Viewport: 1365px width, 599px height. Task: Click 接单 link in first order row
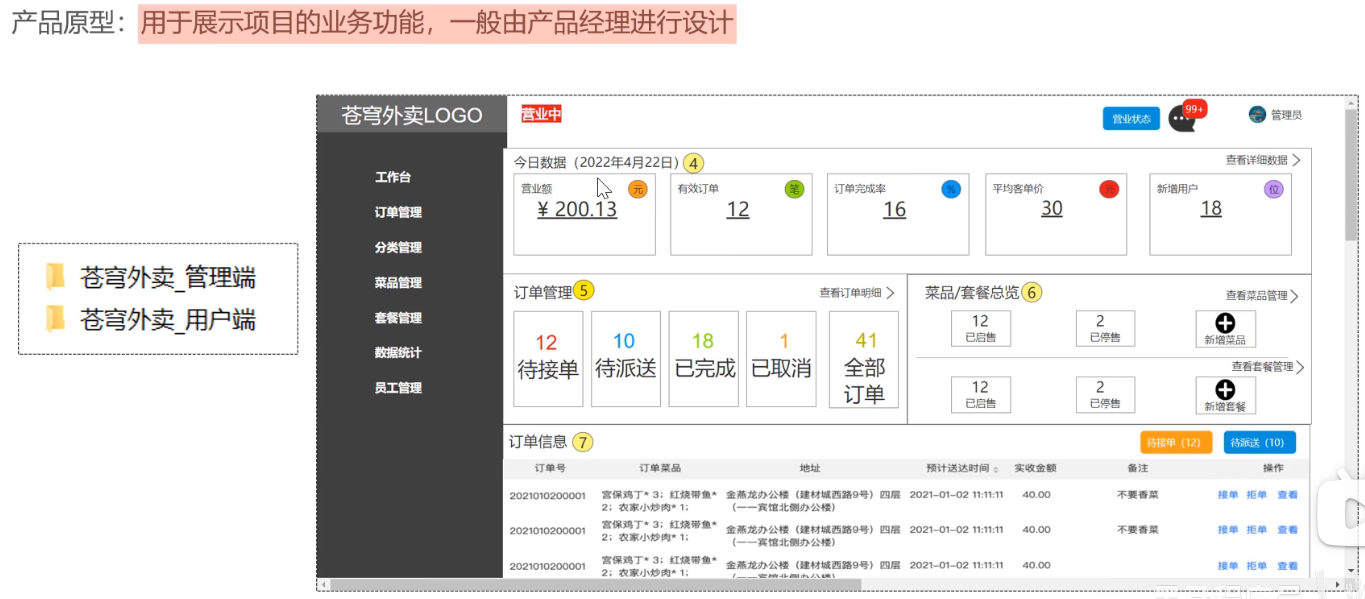point(1227,495)
